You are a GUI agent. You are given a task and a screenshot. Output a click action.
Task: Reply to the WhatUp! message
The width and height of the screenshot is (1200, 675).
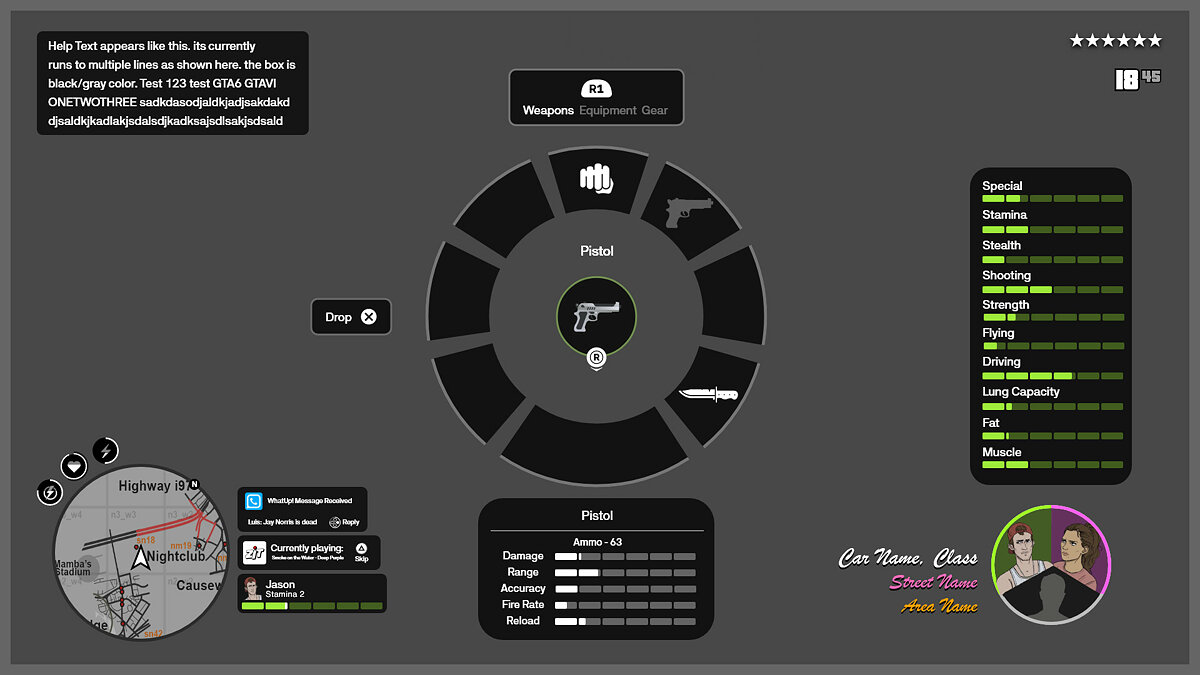[x=343, y=522]
